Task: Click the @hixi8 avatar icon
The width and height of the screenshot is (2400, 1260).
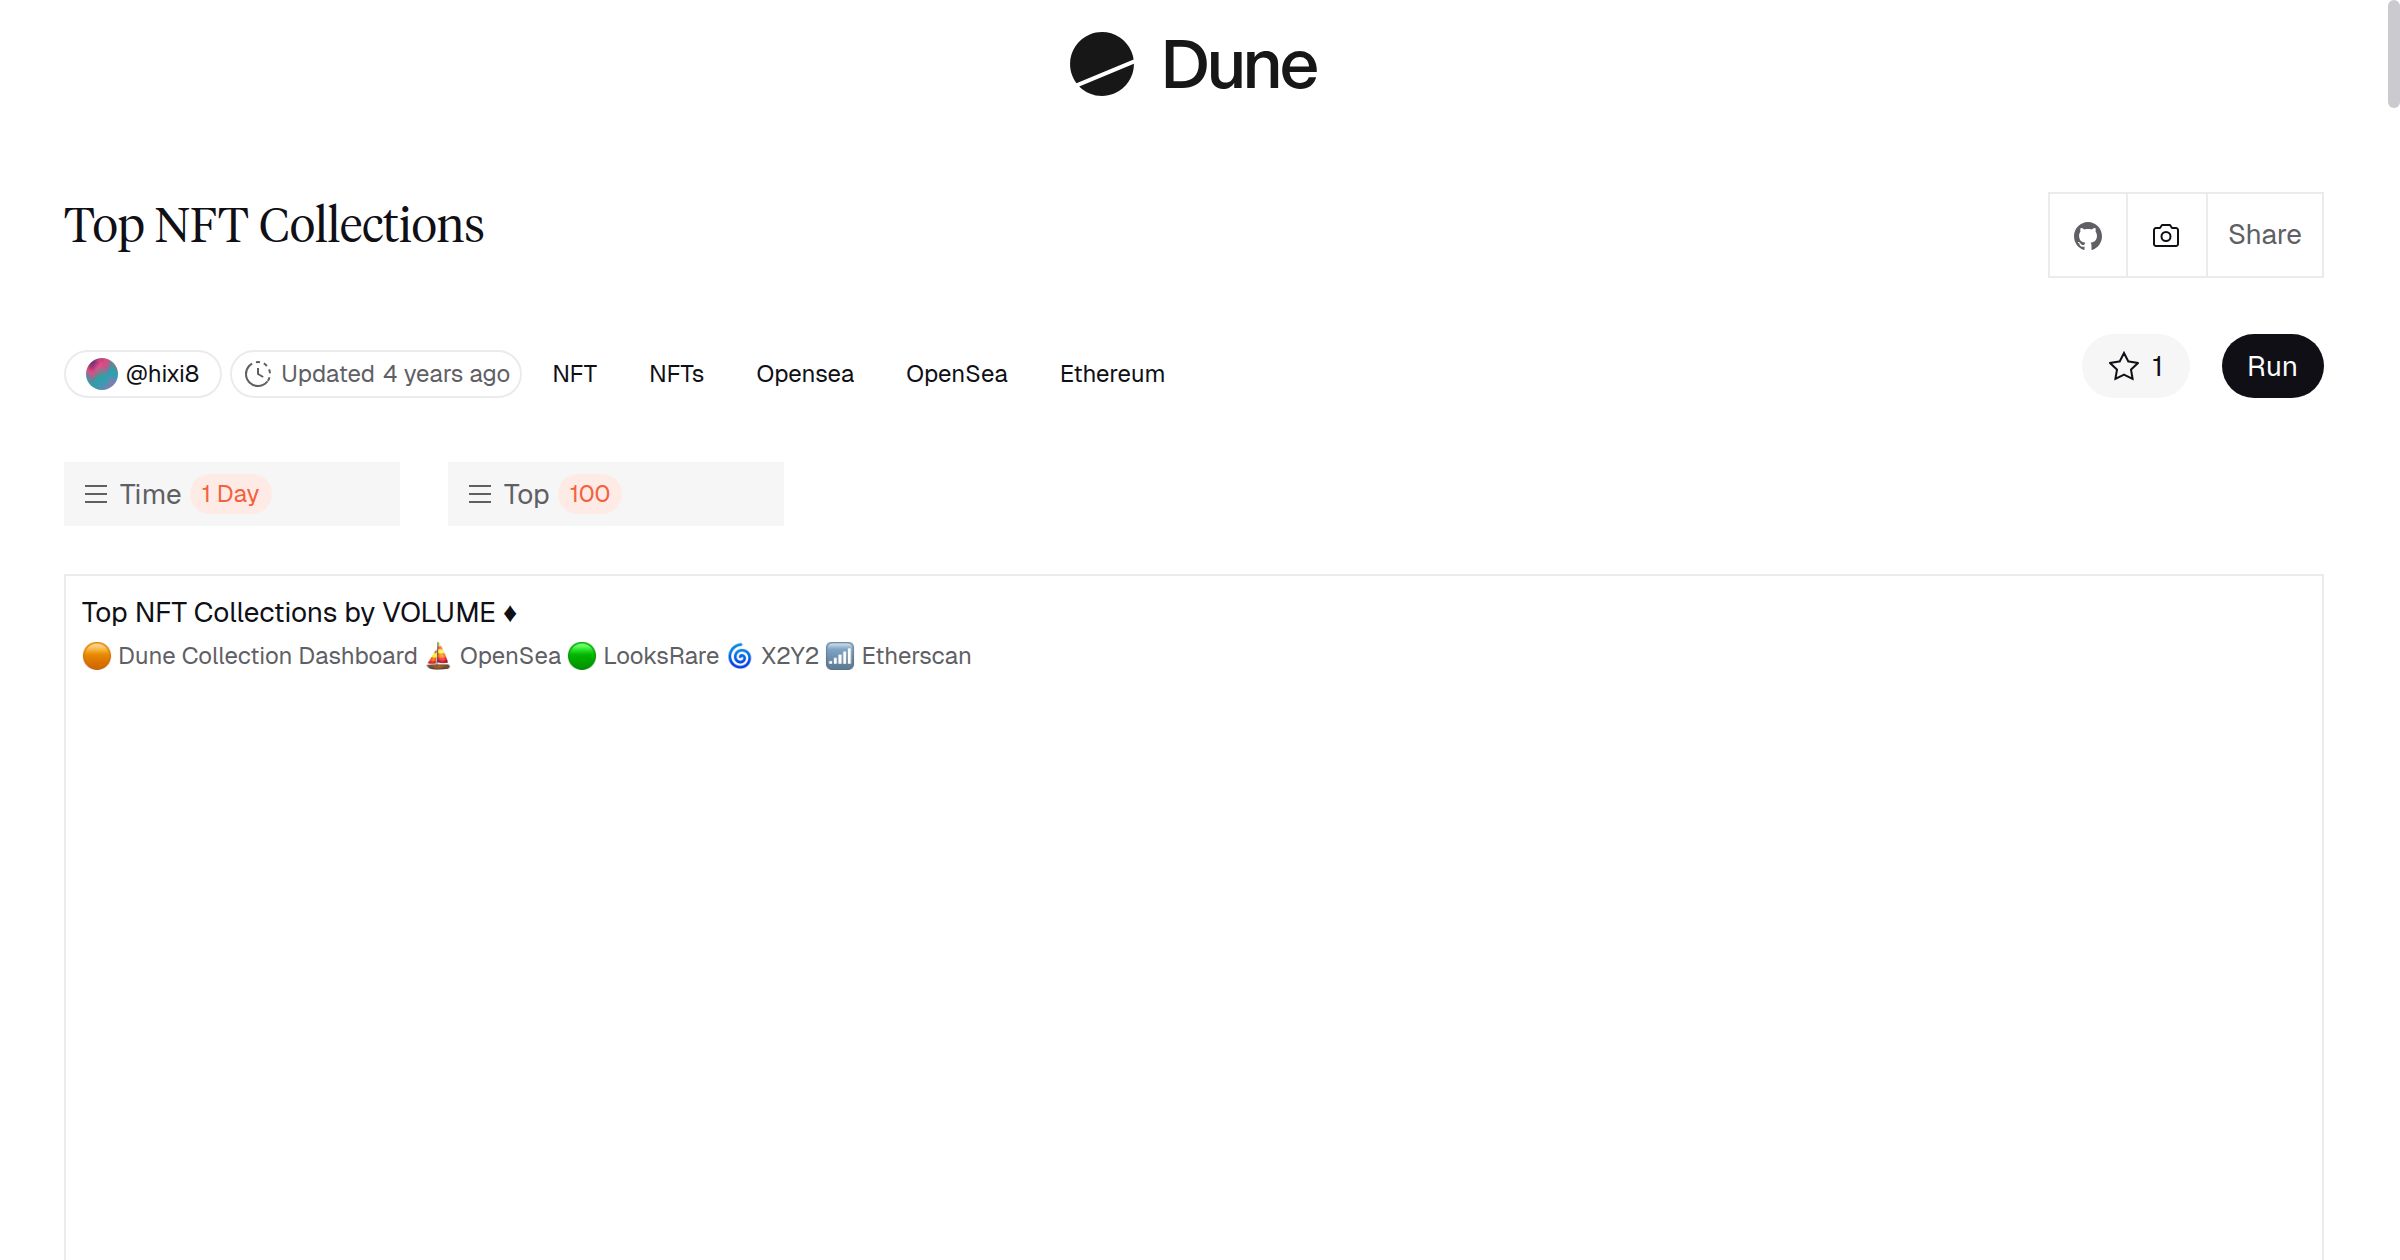Action: (x=102, y=374)
